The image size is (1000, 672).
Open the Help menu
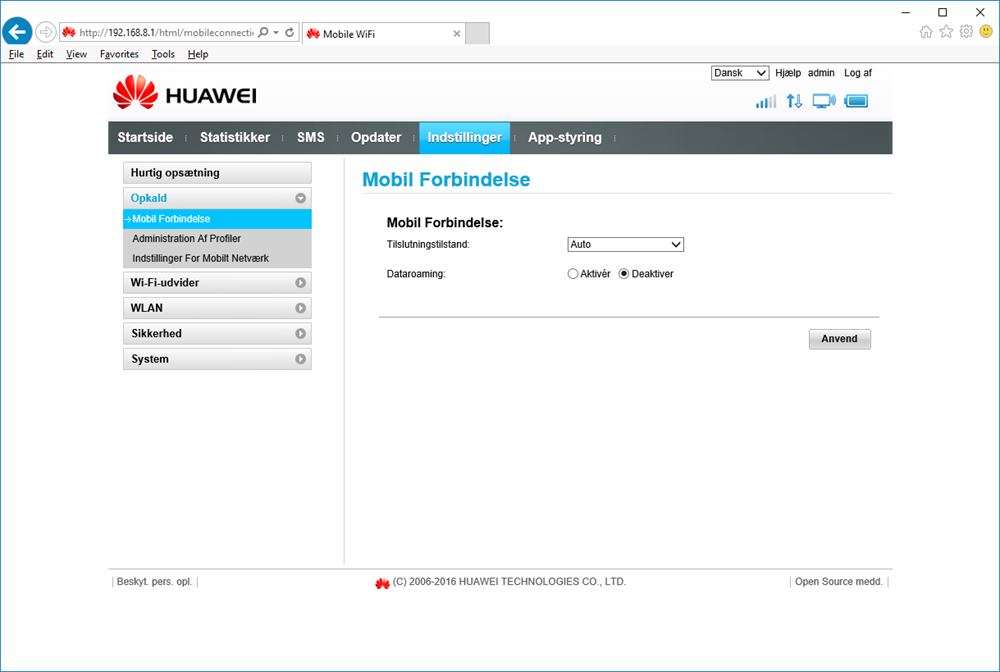click(x=198, y=54)
